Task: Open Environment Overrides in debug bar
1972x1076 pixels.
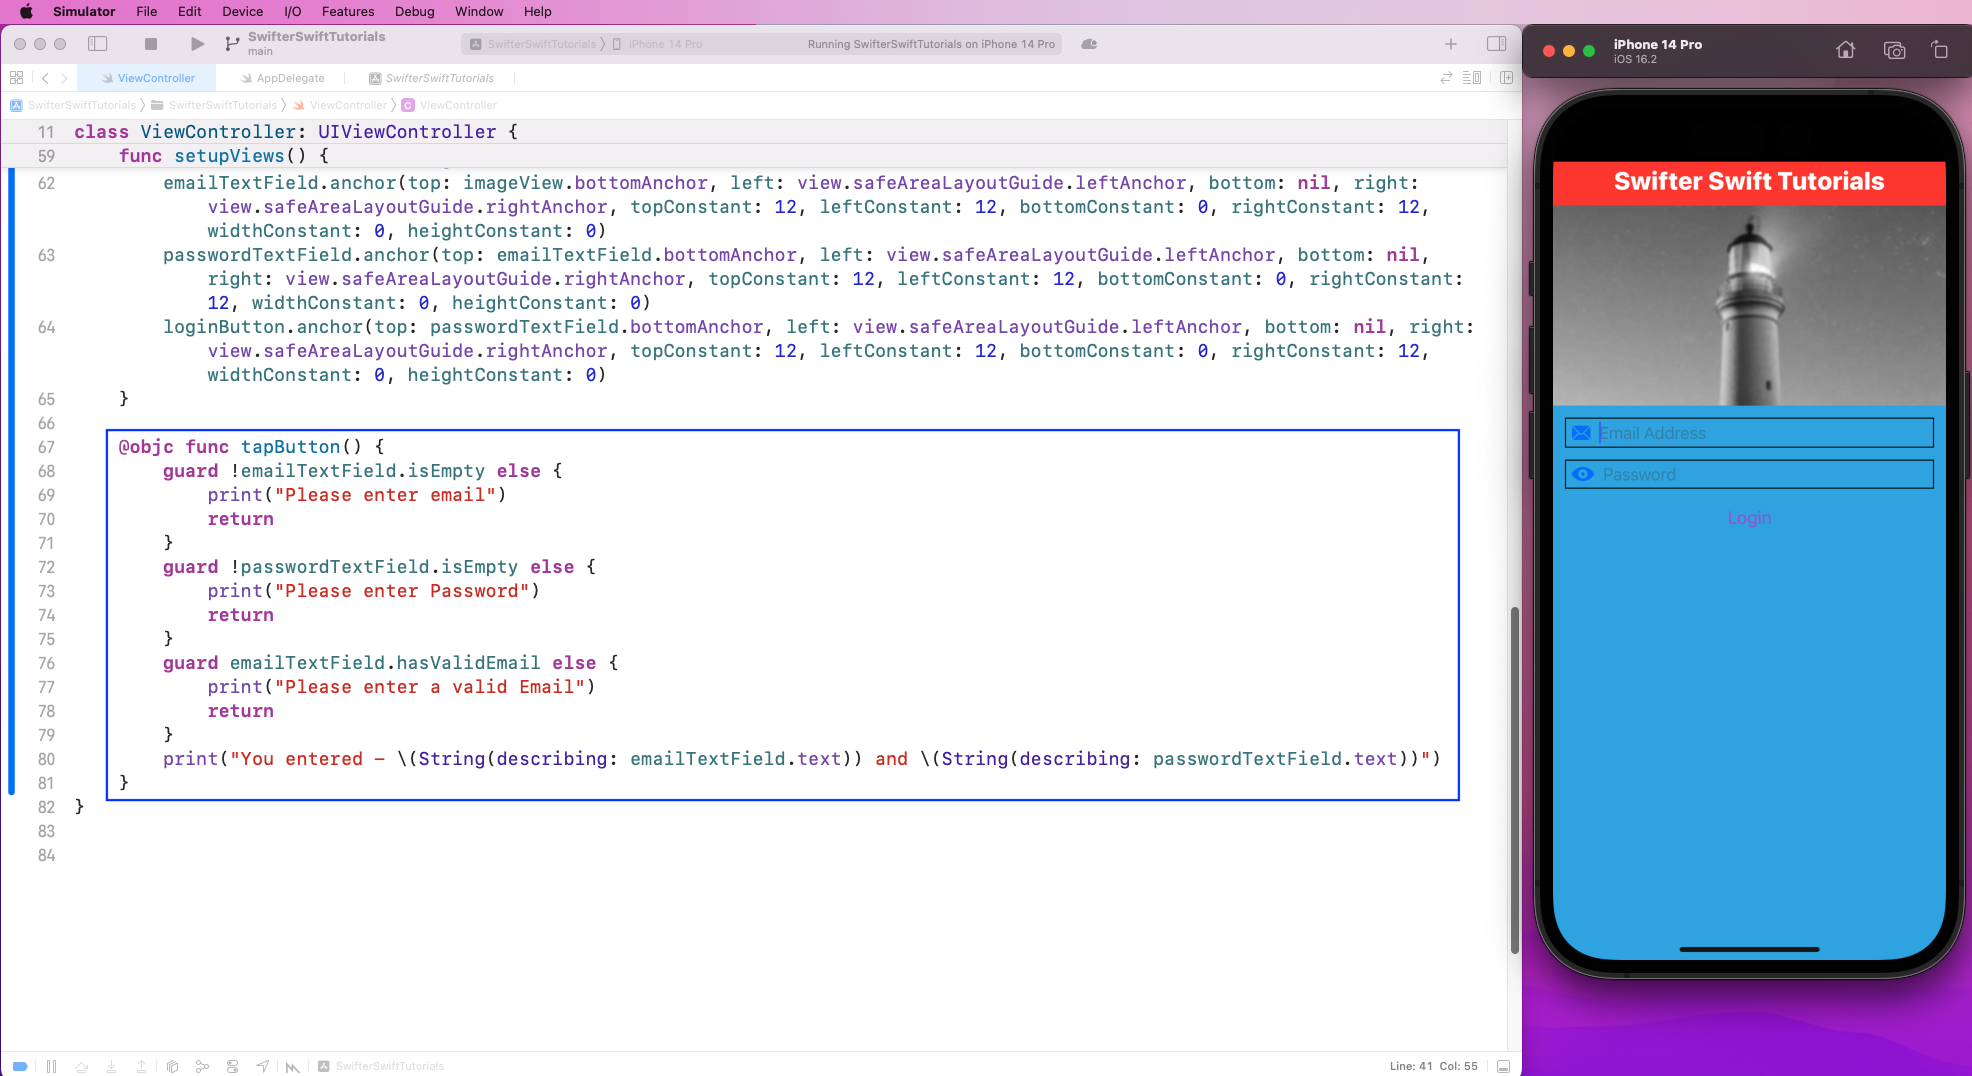Action: pyautogui.click(x=232, y=1066)
